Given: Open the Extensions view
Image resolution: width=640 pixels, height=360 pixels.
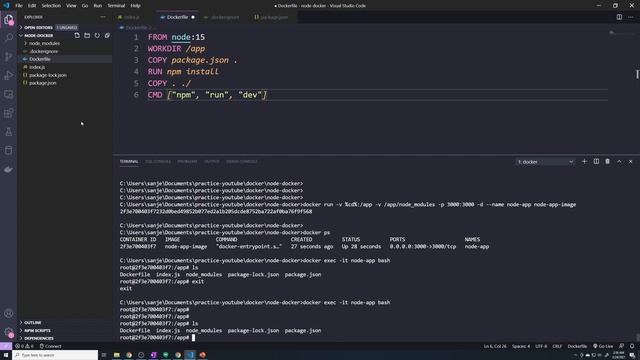Looking at the screenshot, I should click(9, 113).
